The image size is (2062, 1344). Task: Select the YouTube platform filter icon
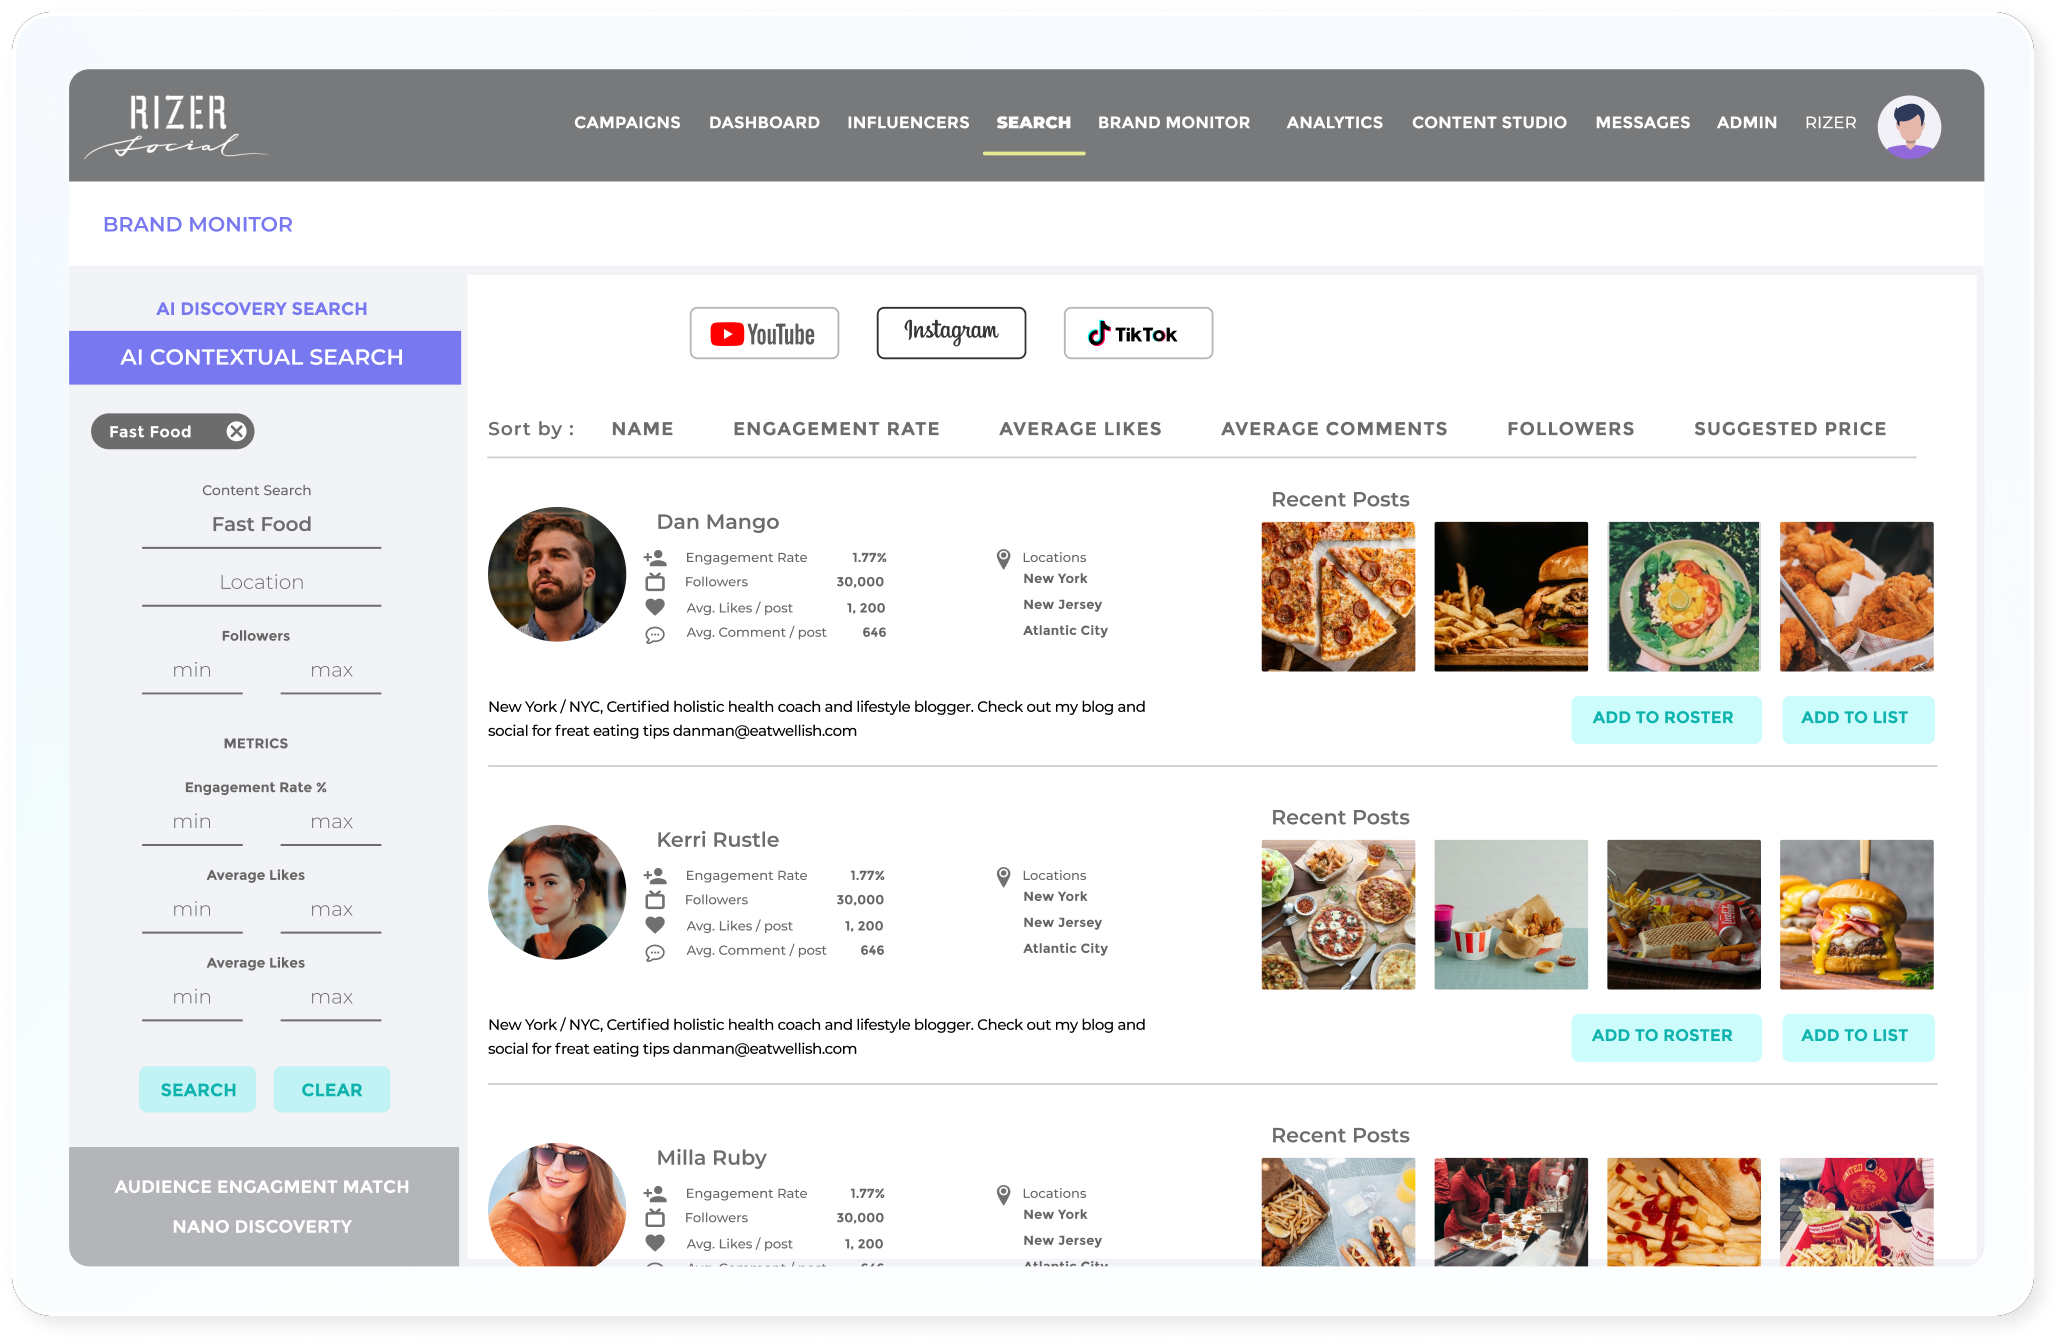pyautogui.click(x=764, y=333)
